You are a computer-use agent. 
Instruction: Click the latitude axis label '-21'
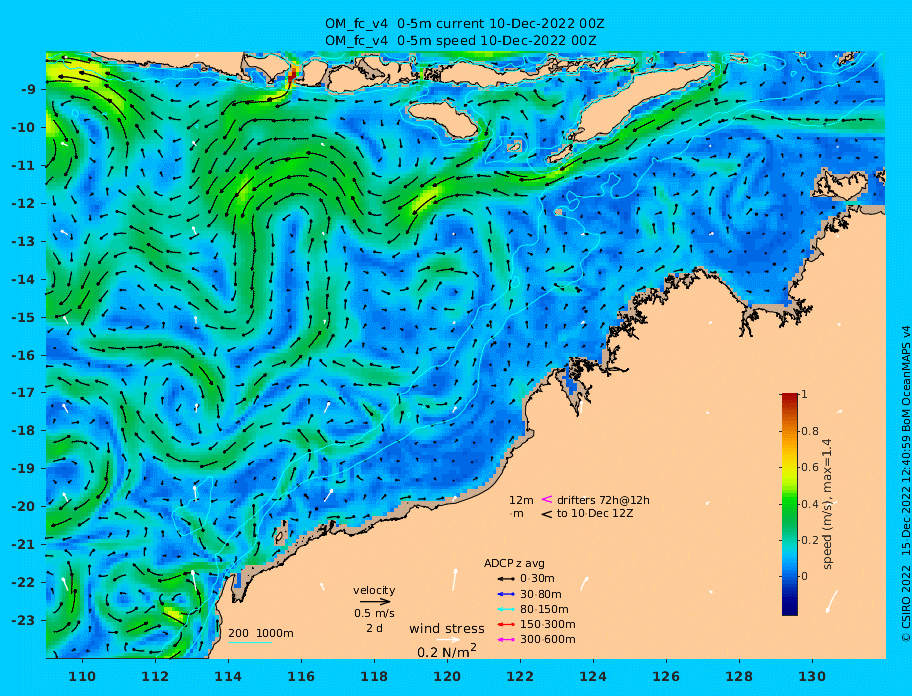pyautogui.click(x=24, y=544)
